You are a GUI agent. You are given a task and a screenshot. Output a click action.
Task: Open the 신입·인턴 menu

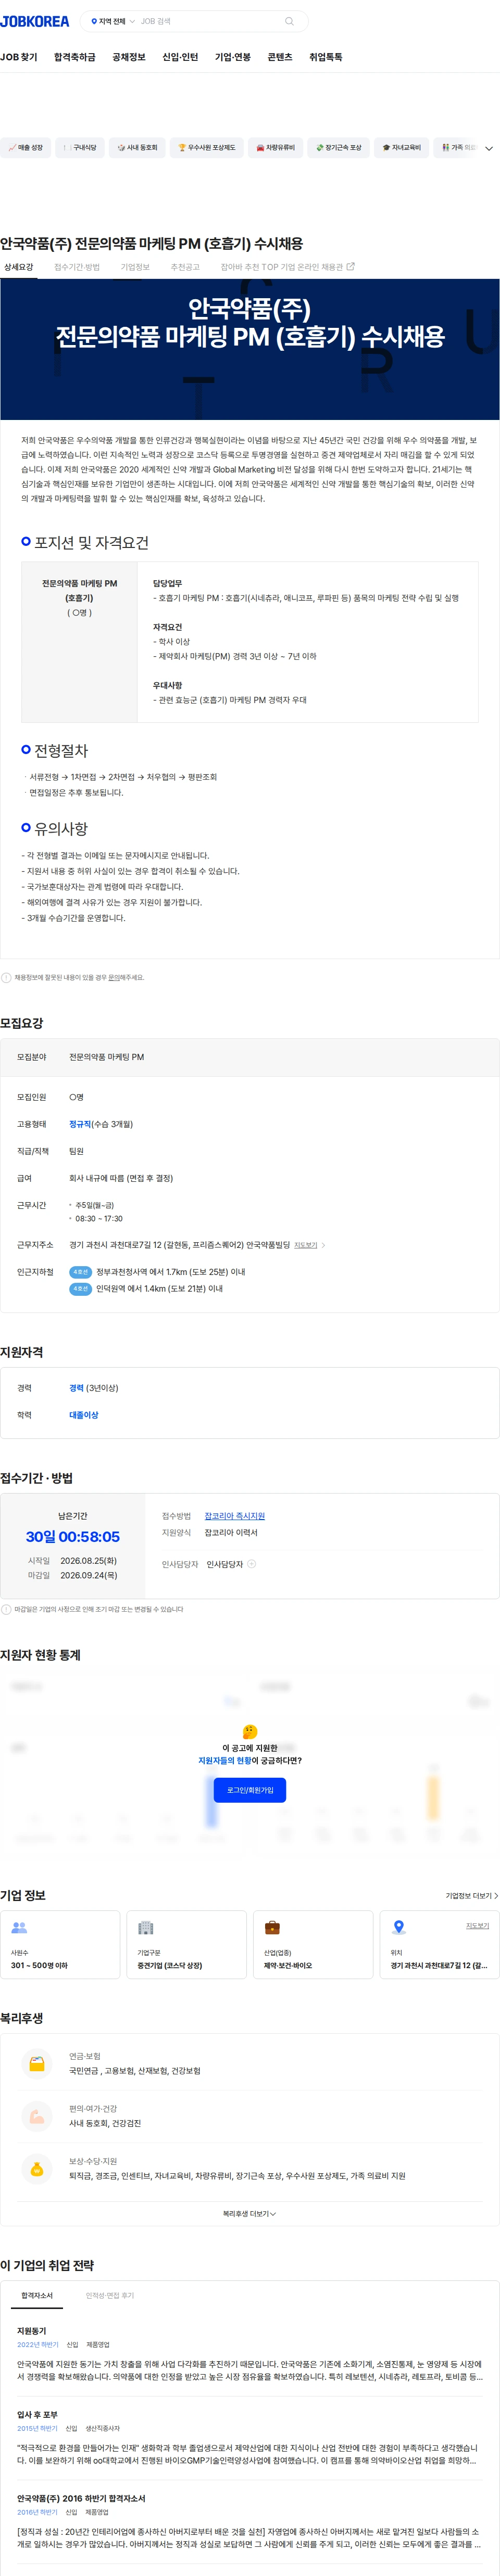(x=180, y=57)
